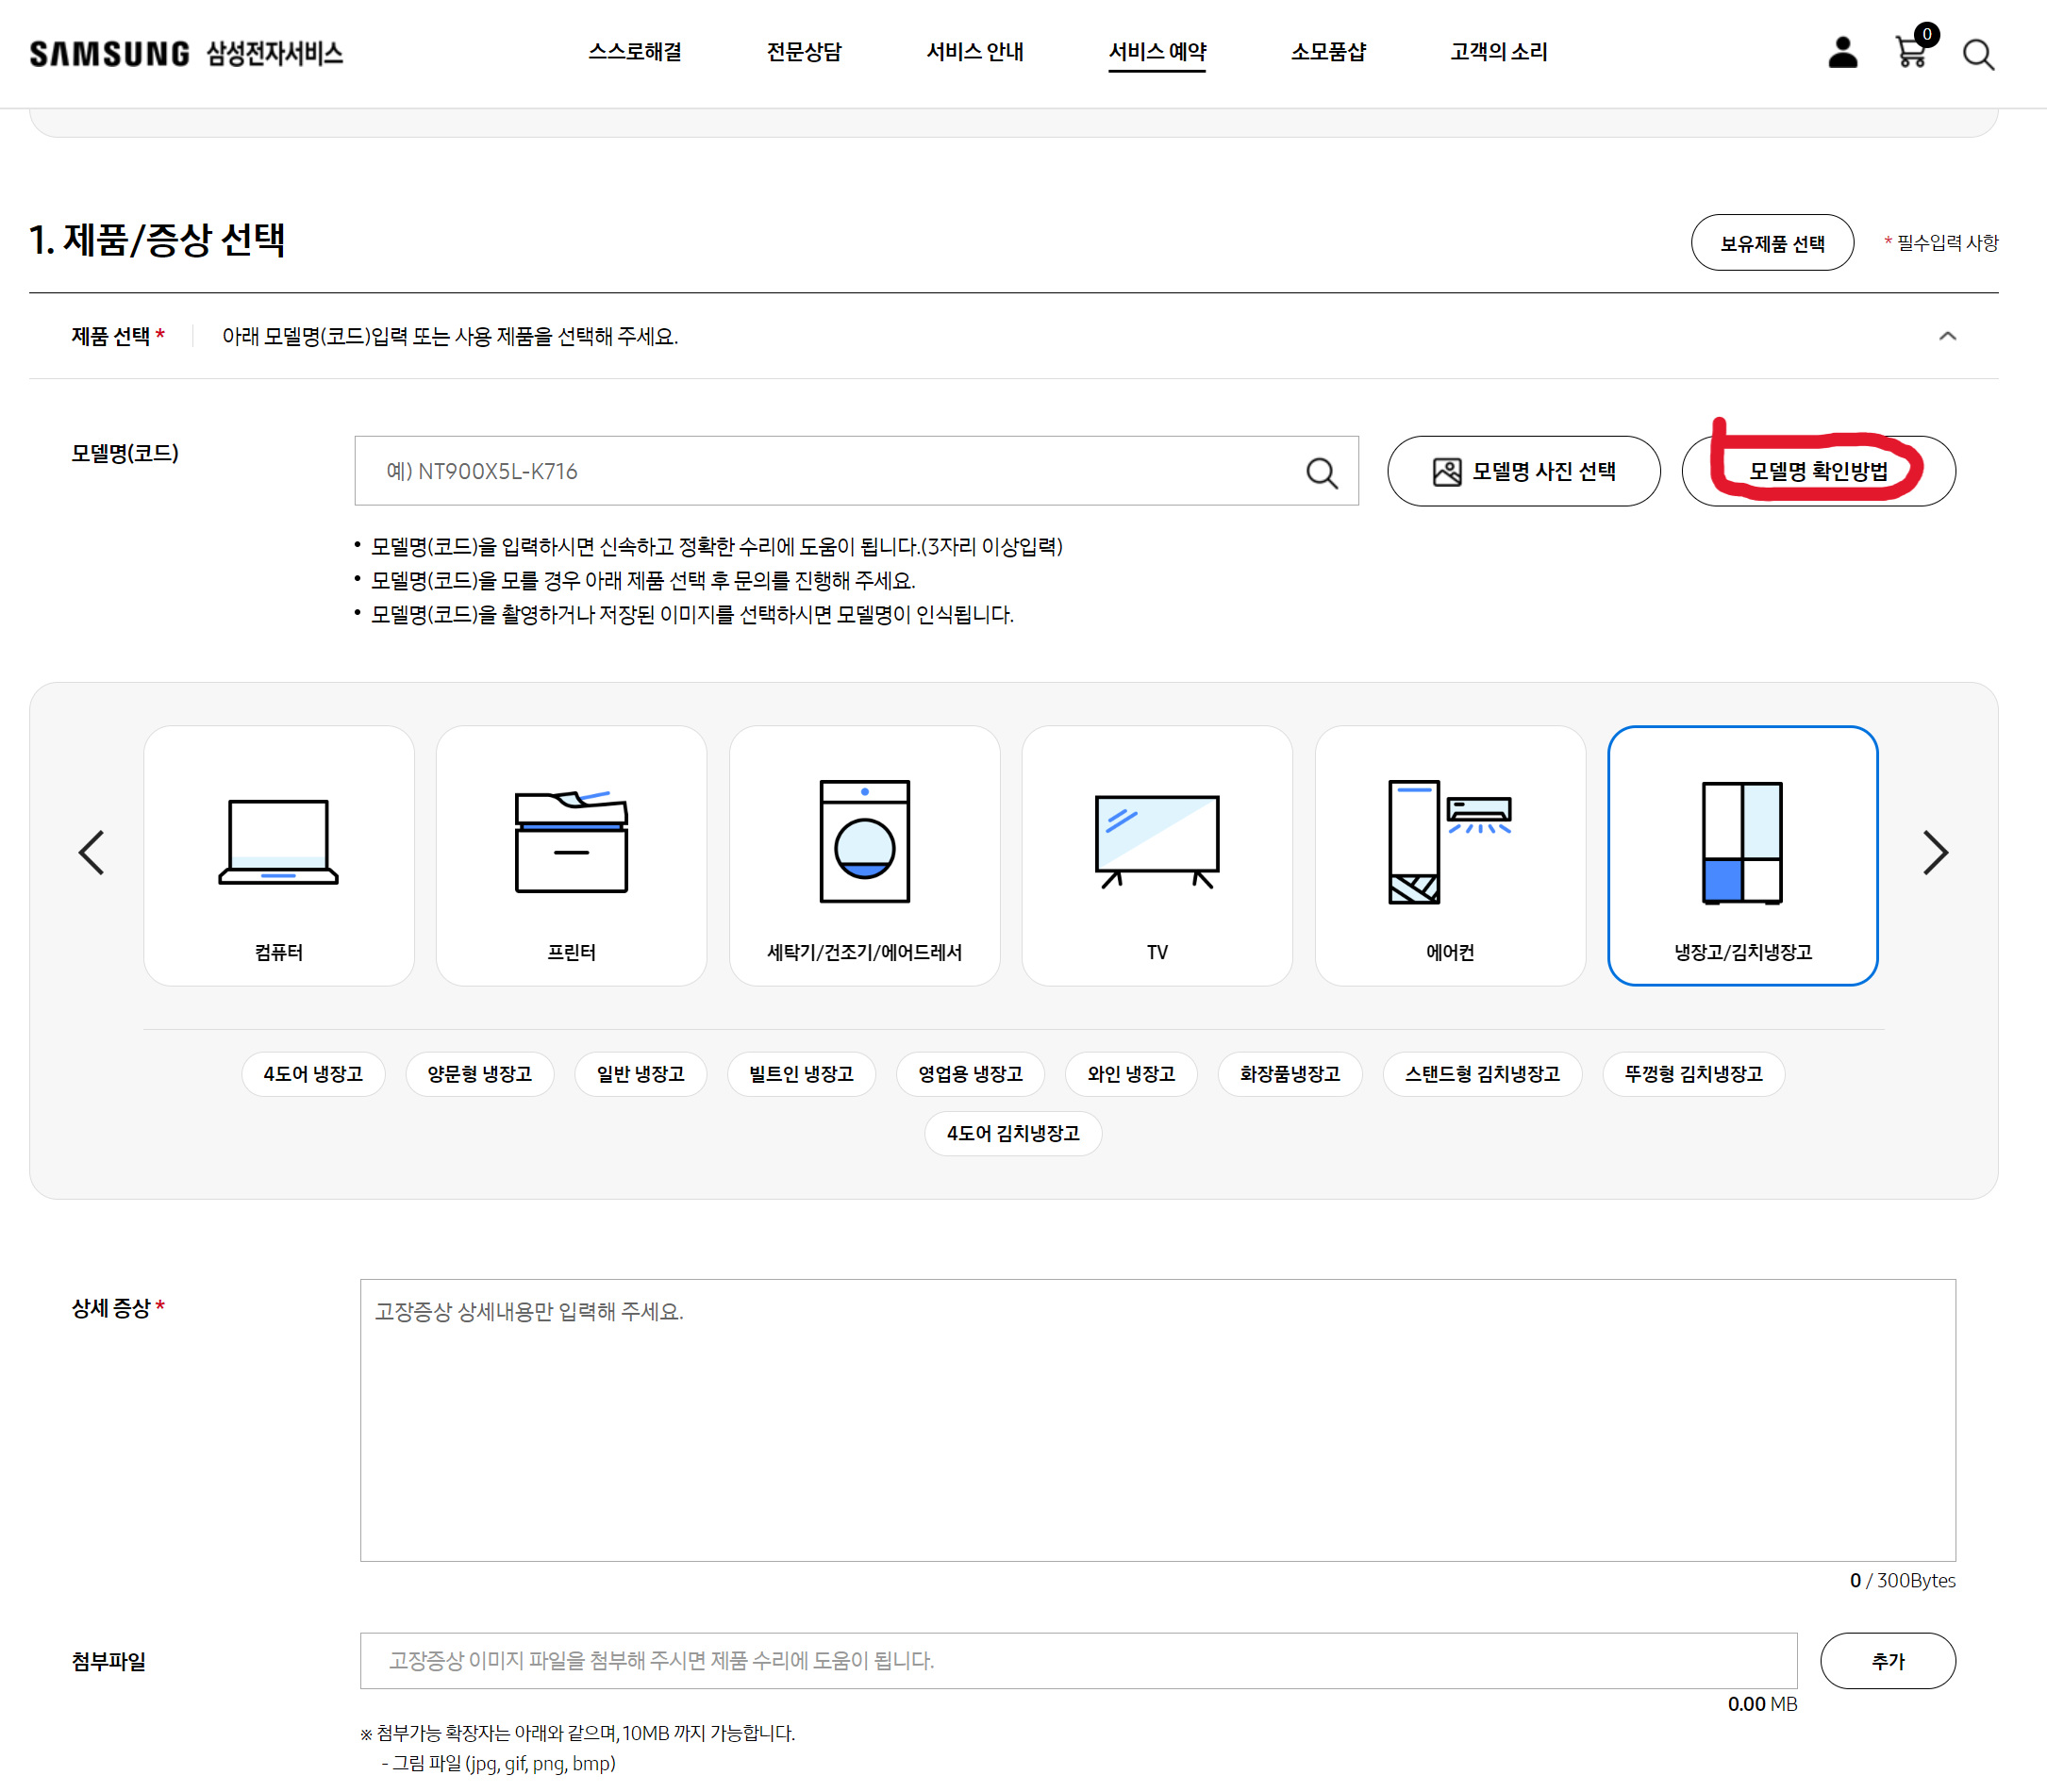This screenshot has height=1792, width=2047.
Task: Open the 서비스 예약 menu
Action: [x=1157, y=52]
